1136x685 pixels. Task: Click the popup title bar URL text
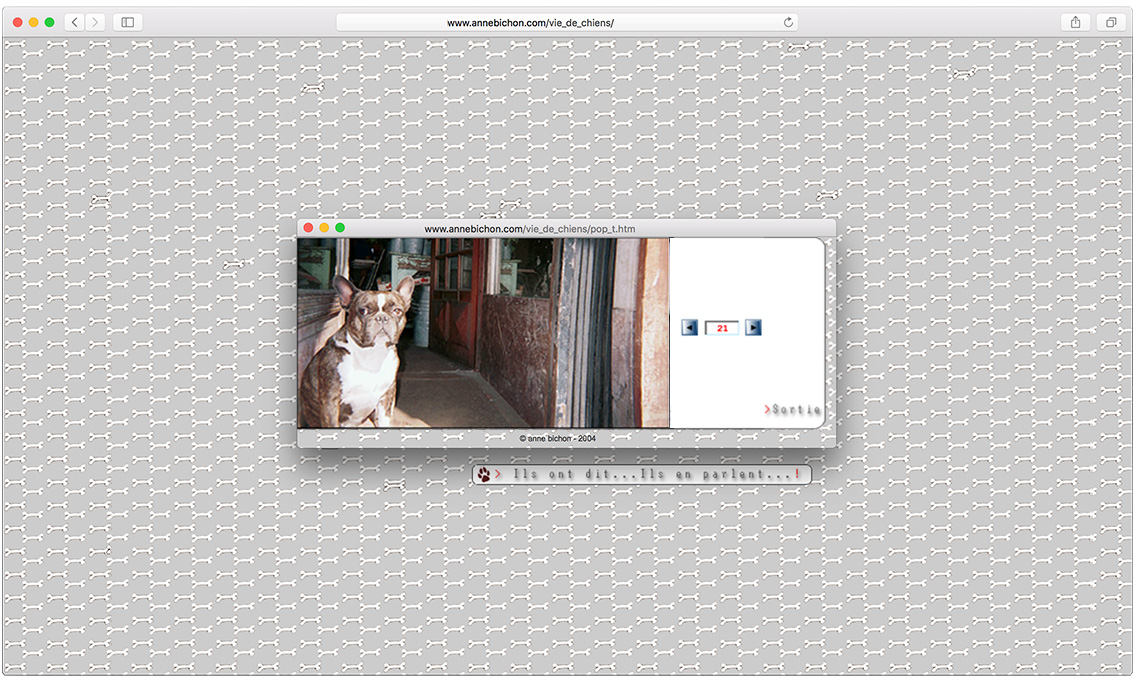tap(529, 229)
